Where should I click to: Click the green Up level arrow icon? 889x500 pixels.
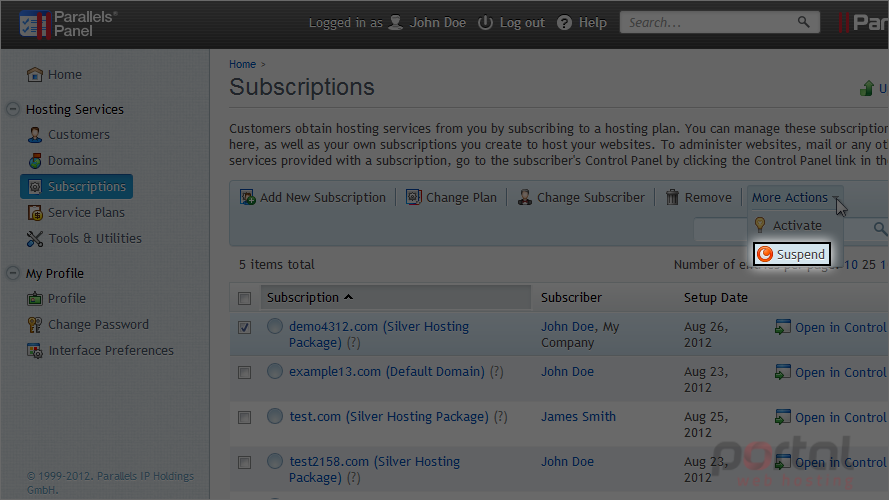point(866,88)
